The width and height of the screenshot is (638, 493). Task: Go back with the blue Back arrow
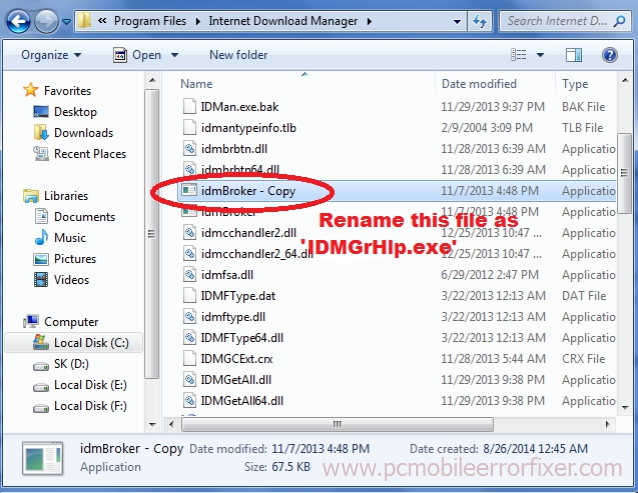coord(18,21)
